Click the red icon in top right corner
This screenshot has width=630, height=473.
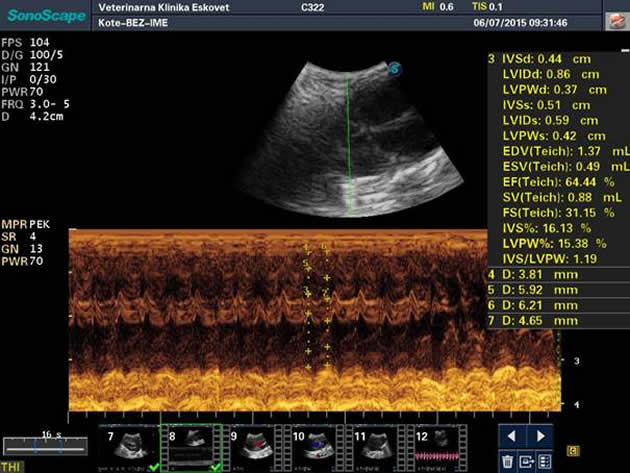(x=616, y=20)
